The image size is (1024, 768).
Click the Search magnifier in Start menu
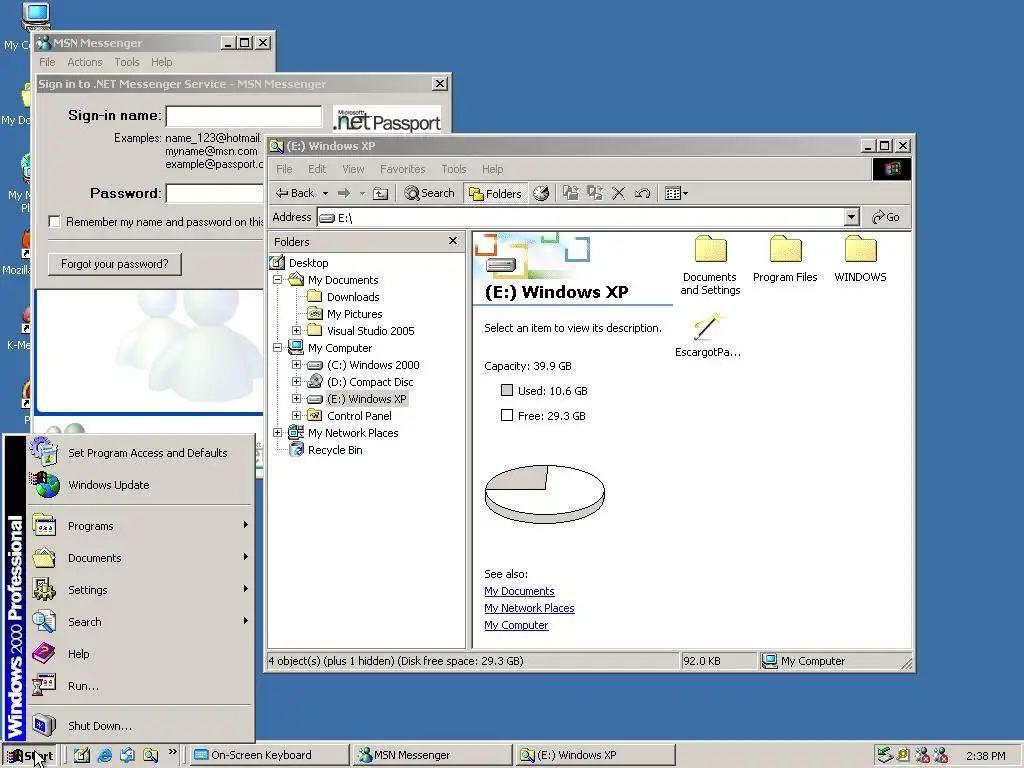click(x=140, y=622)
